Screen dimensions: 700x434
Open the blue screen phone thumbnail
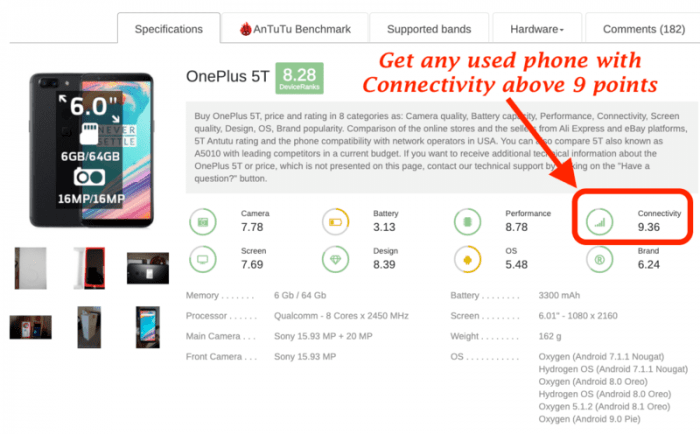tap(148, 327)
